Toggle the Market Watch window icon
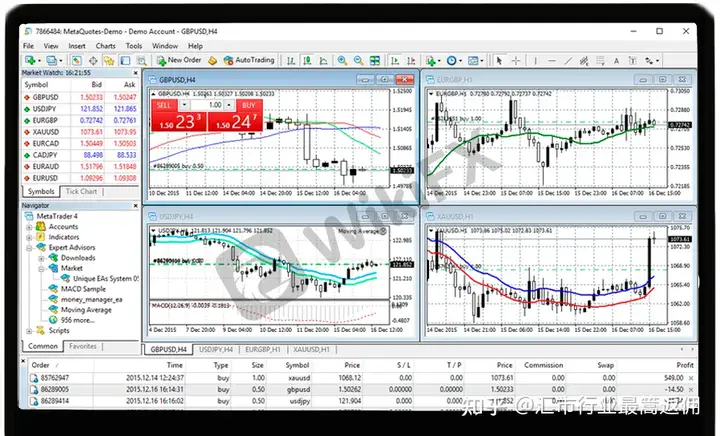 (77, 60)
